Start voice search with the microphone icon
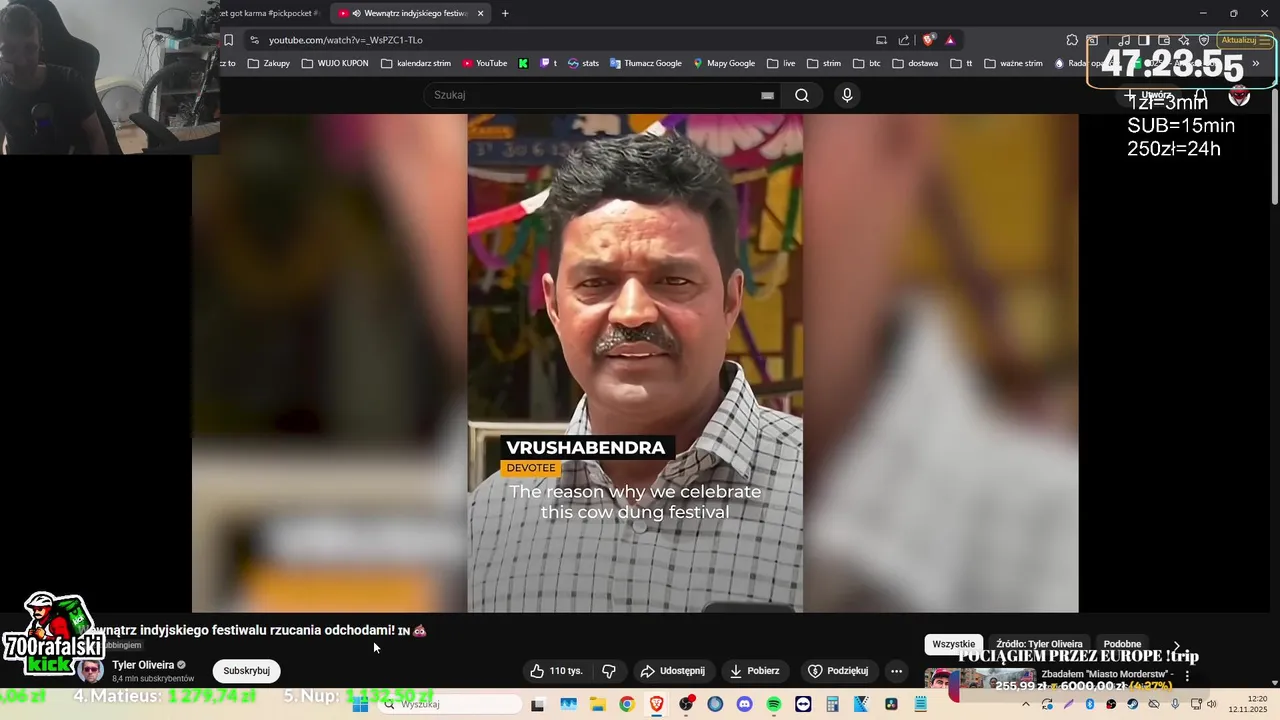Image resolution: width=1280 pixels, height=720 pixels. coord(847,95)
